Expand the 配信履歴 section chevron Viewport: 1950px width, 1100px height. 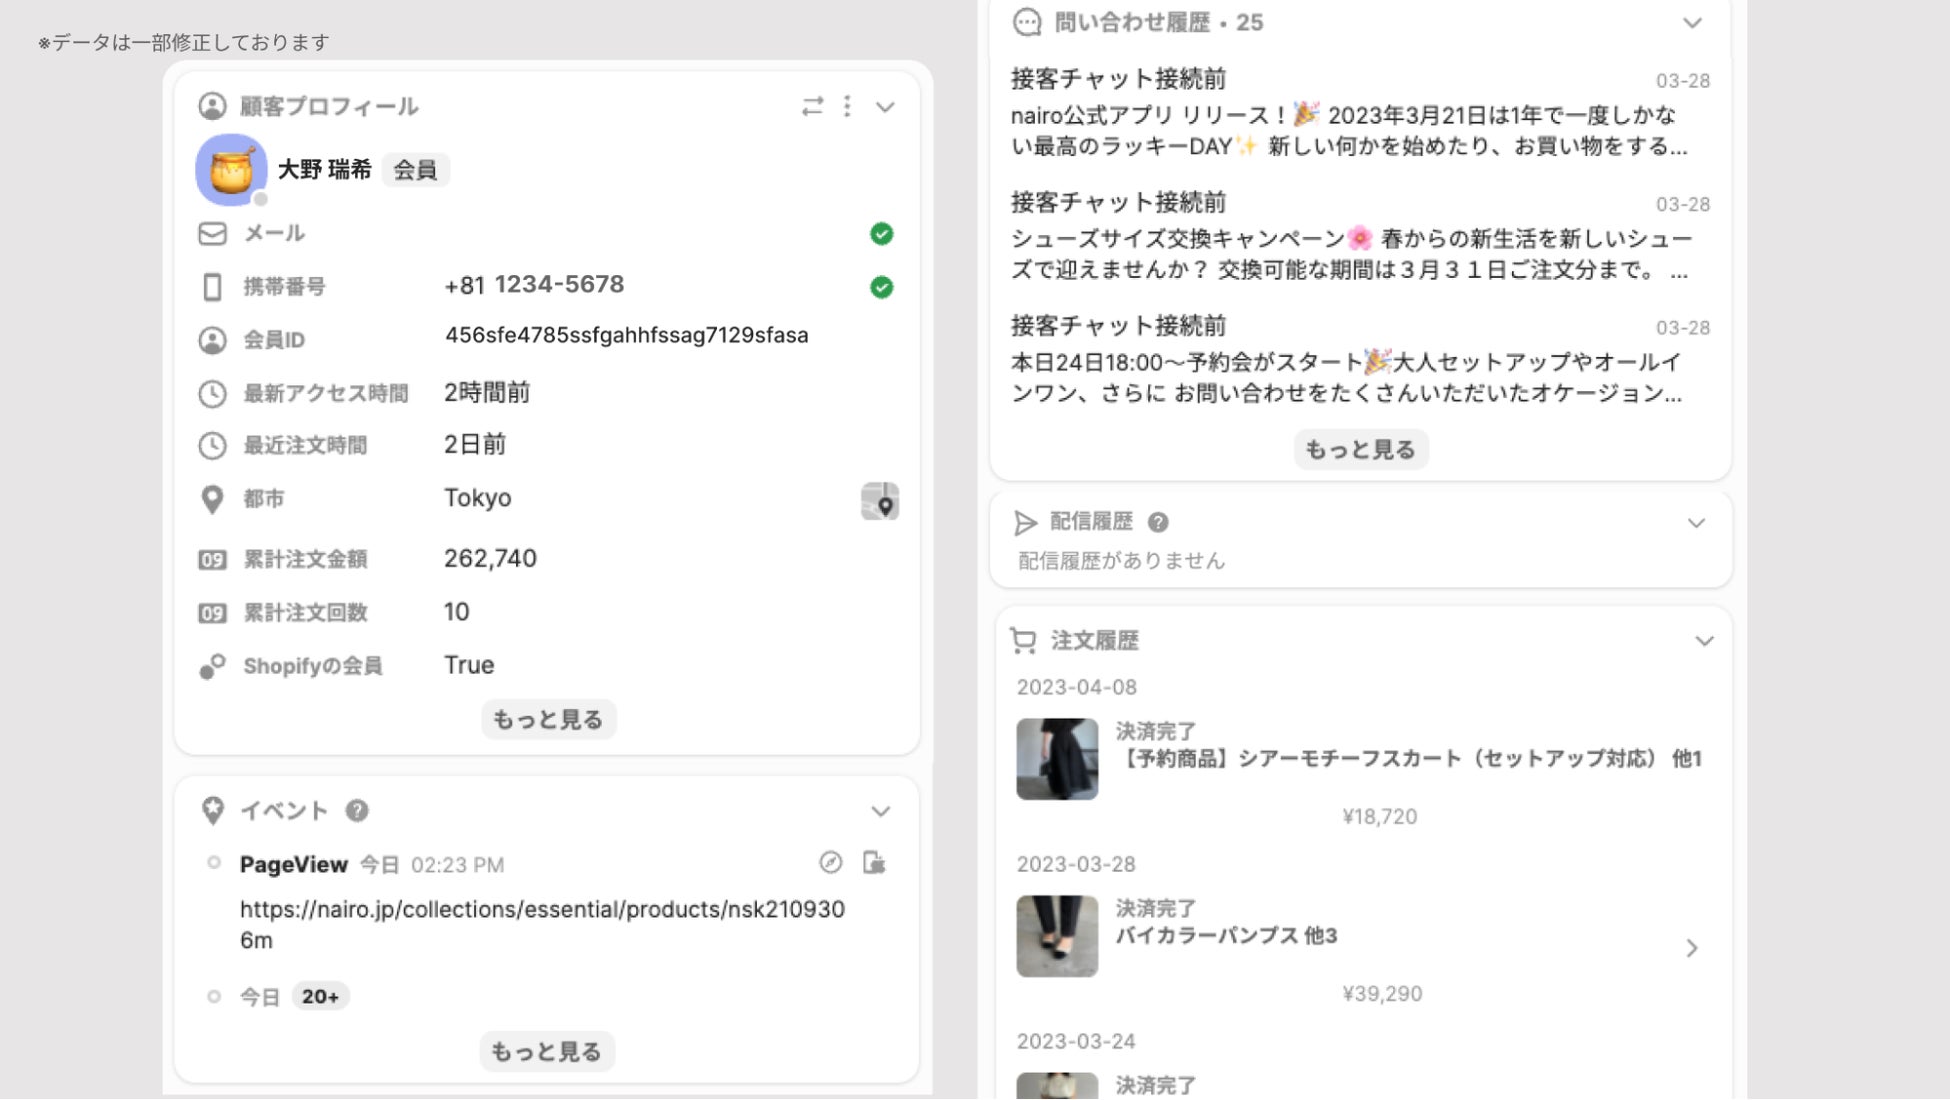tap(1696, 523)
